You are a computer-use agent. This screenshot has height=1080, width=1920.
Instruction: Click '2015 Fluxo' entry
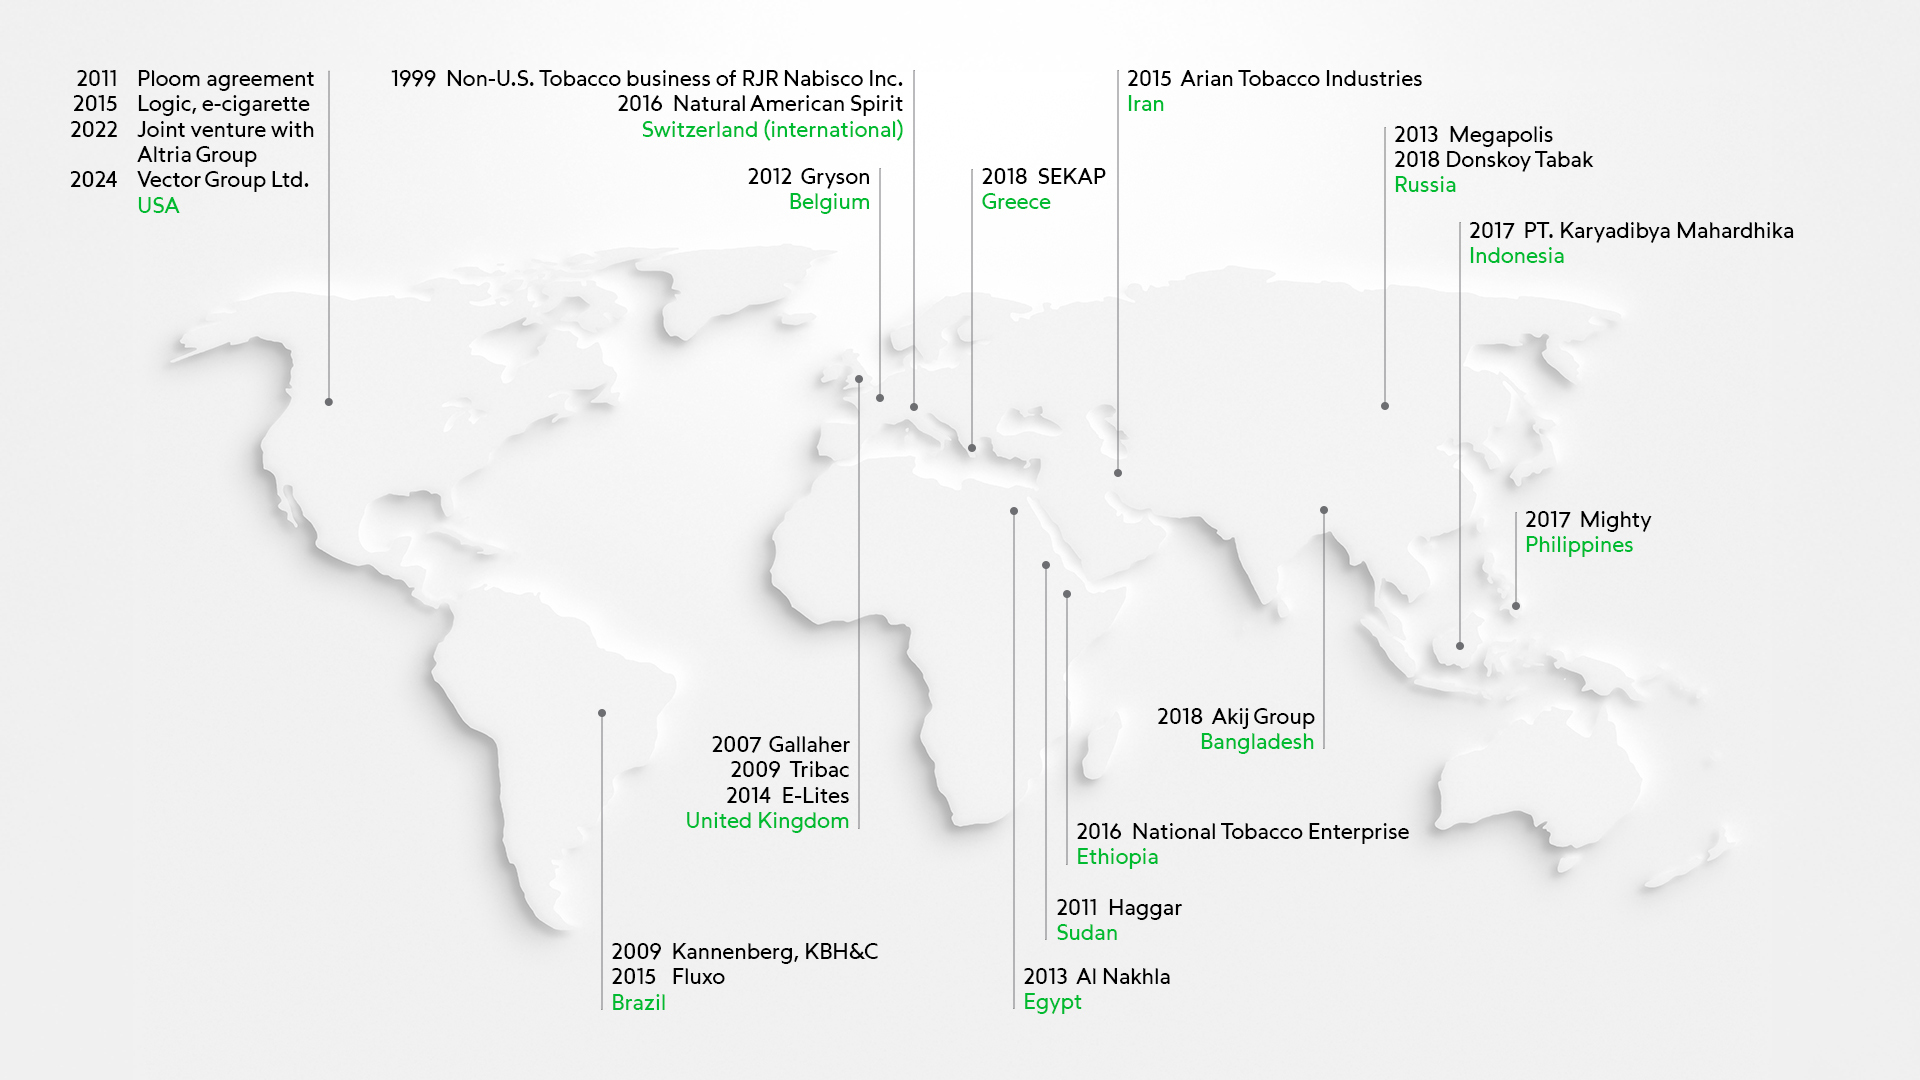(x=668, y=977)
